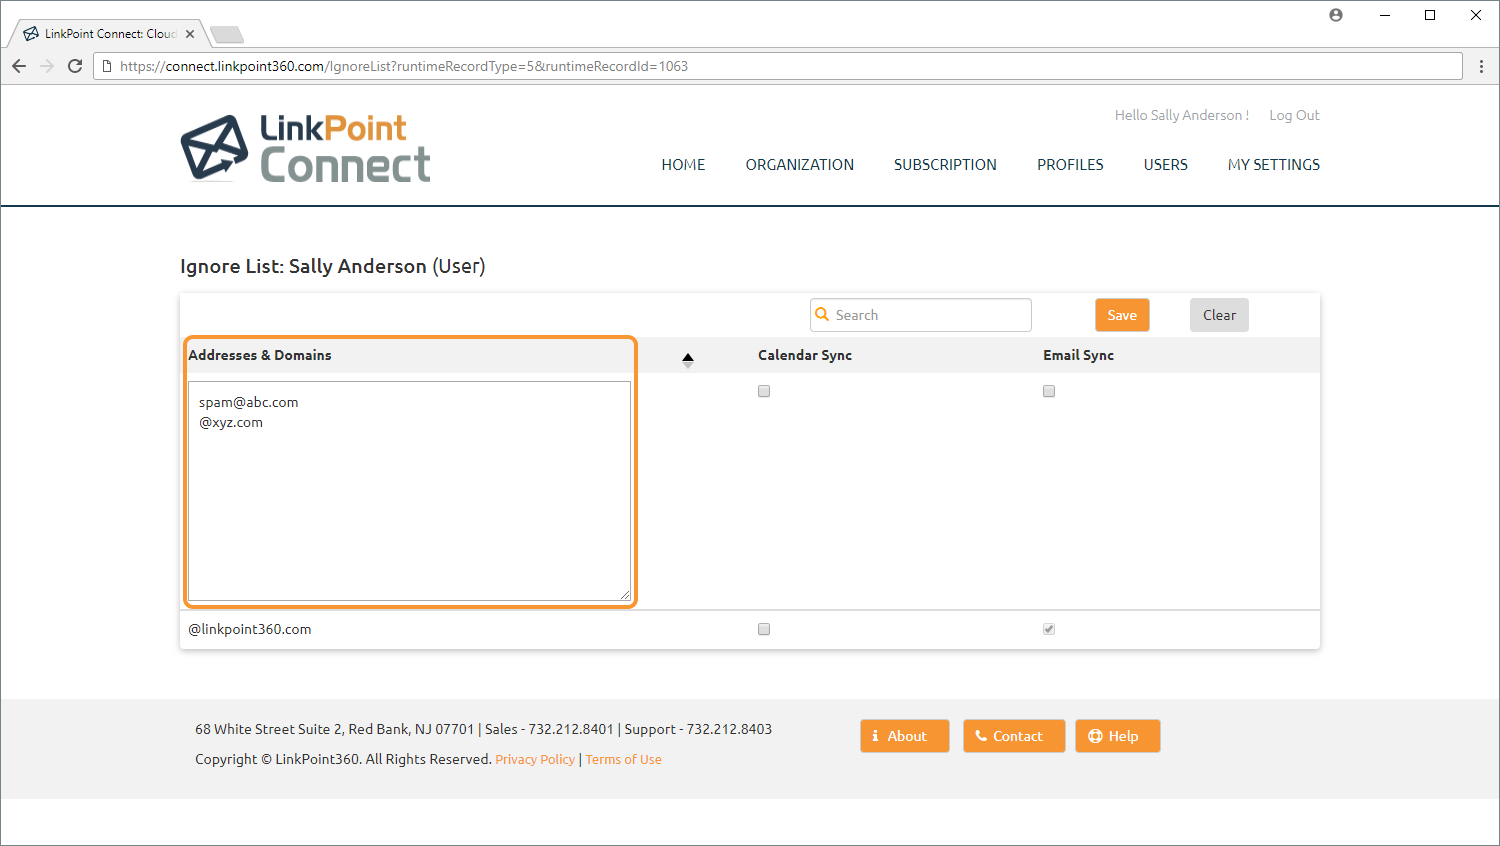Click the Calendar Sync column header

pos(805,355)
